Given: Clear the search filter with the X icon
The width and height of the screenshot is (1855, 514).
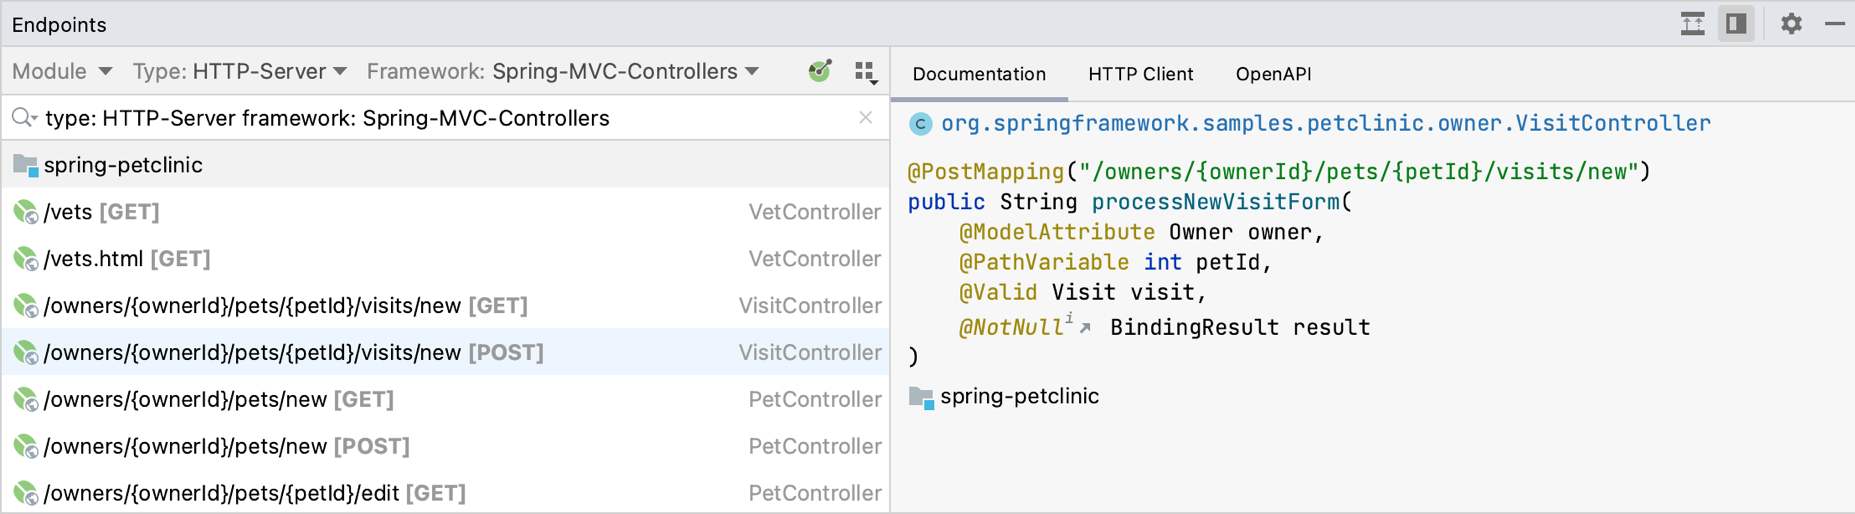Looking at the screenshot, I should click(866, 118).
